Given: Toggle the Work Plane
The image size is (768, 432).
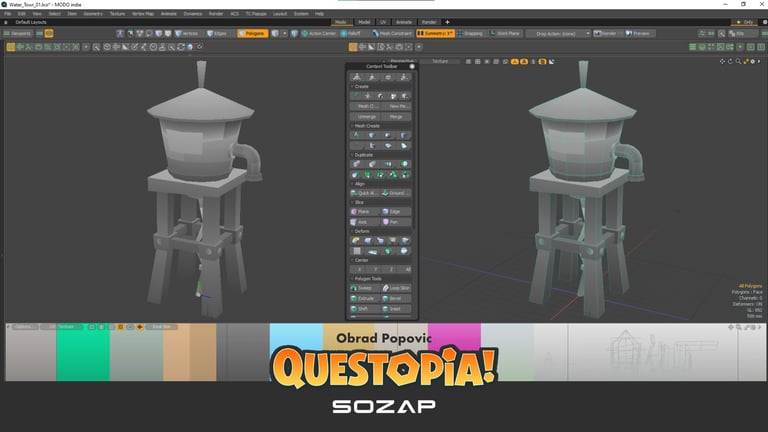Looking at the screenshot, I should point(504,33).
